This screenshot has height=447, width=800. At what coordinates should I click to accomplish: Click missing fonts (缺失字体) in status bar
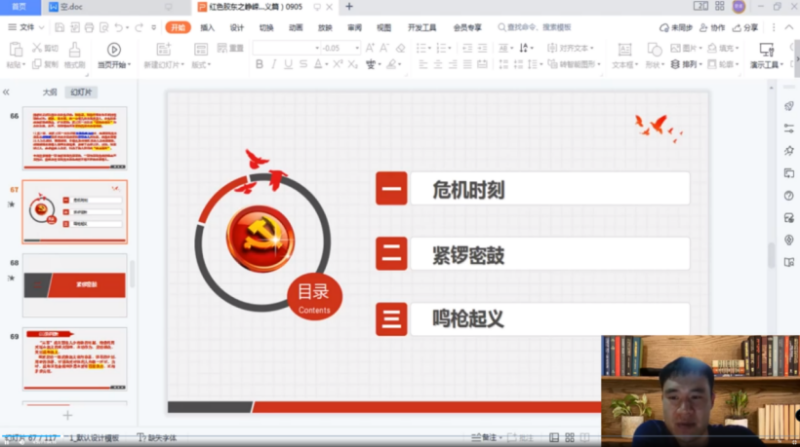click(157, 438)
